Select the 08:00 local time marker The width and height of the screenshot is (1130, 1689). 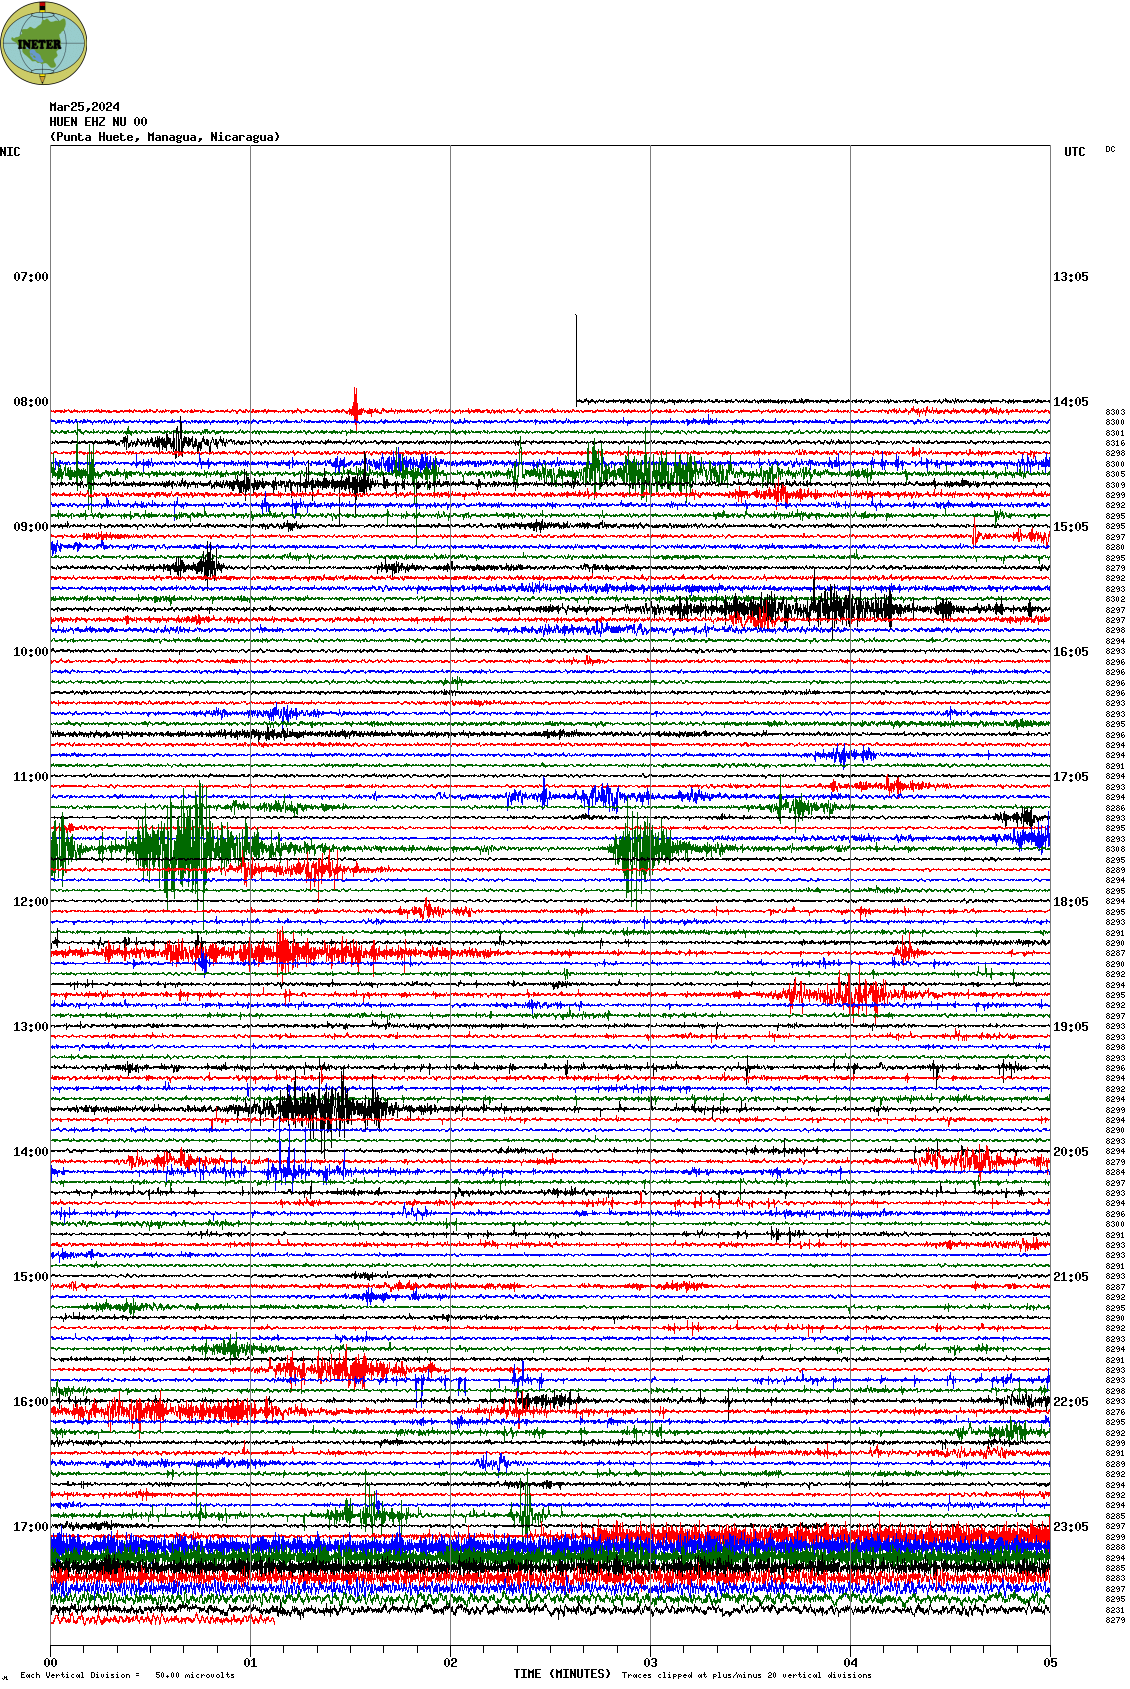pos(30,402)
